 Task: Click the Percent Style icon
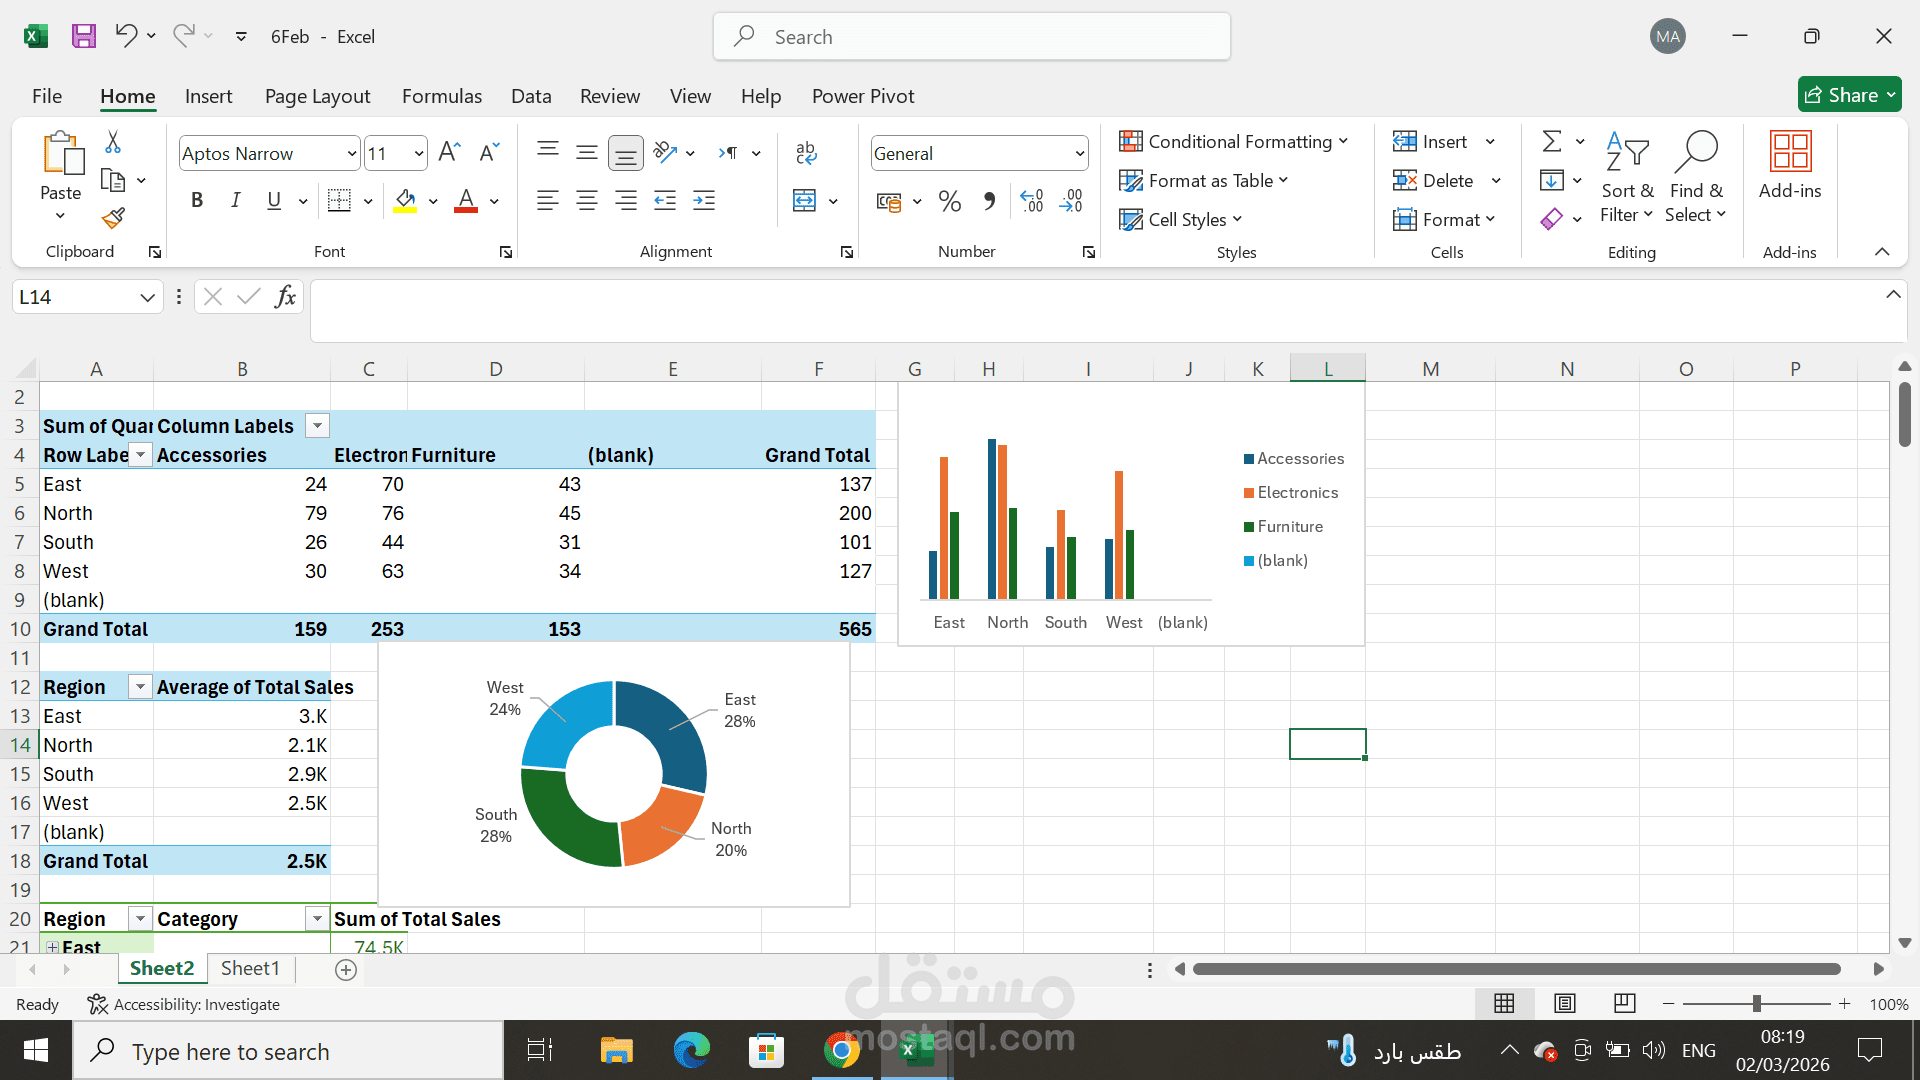pyautogui.click(x=949, y=202)
